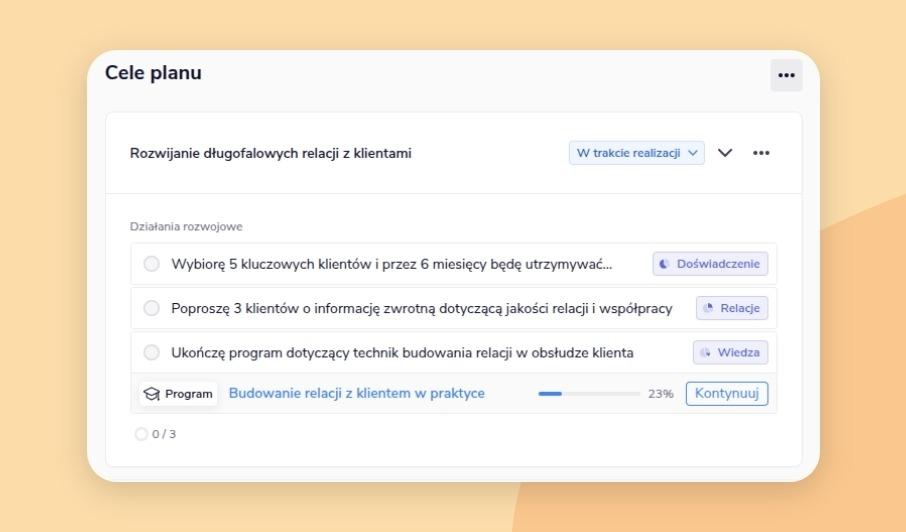Screen dimensions: 906x532
Task: Click the Działania rozwojowe section label
Action: [186, 226]
